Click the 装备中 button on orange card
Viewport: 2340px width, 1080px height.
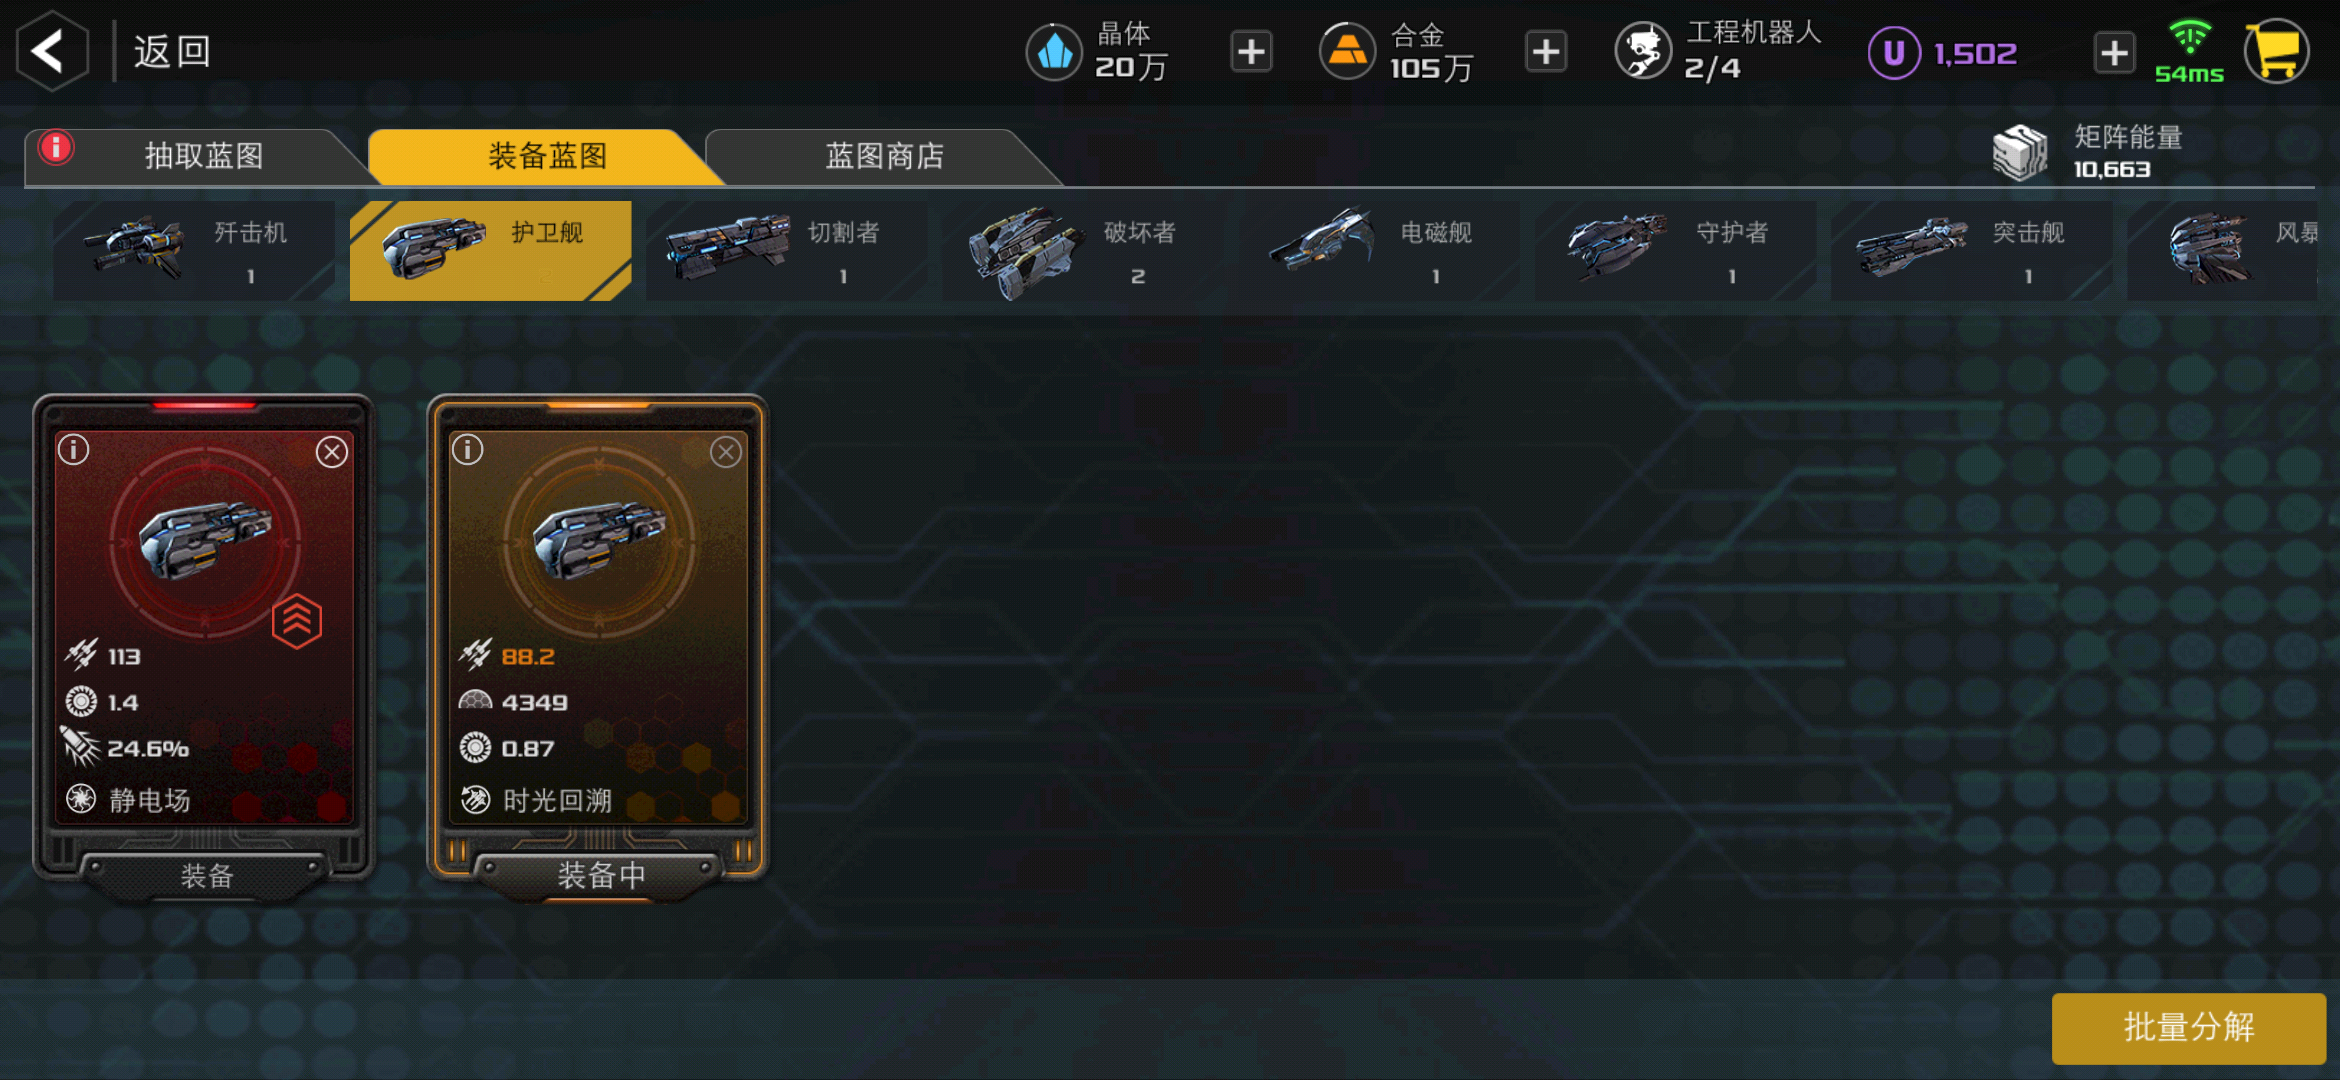[x=600, y=876]
